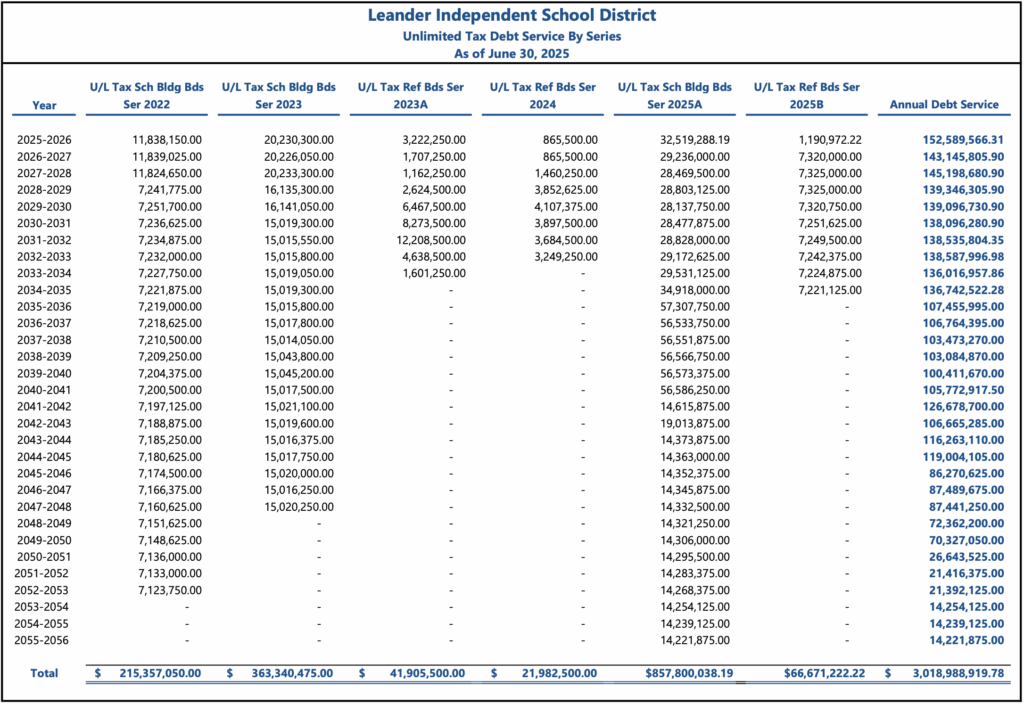The image size is (1024, 704).
Task: Click the value 1,460,250.00
Action: (x=566, y=173)
